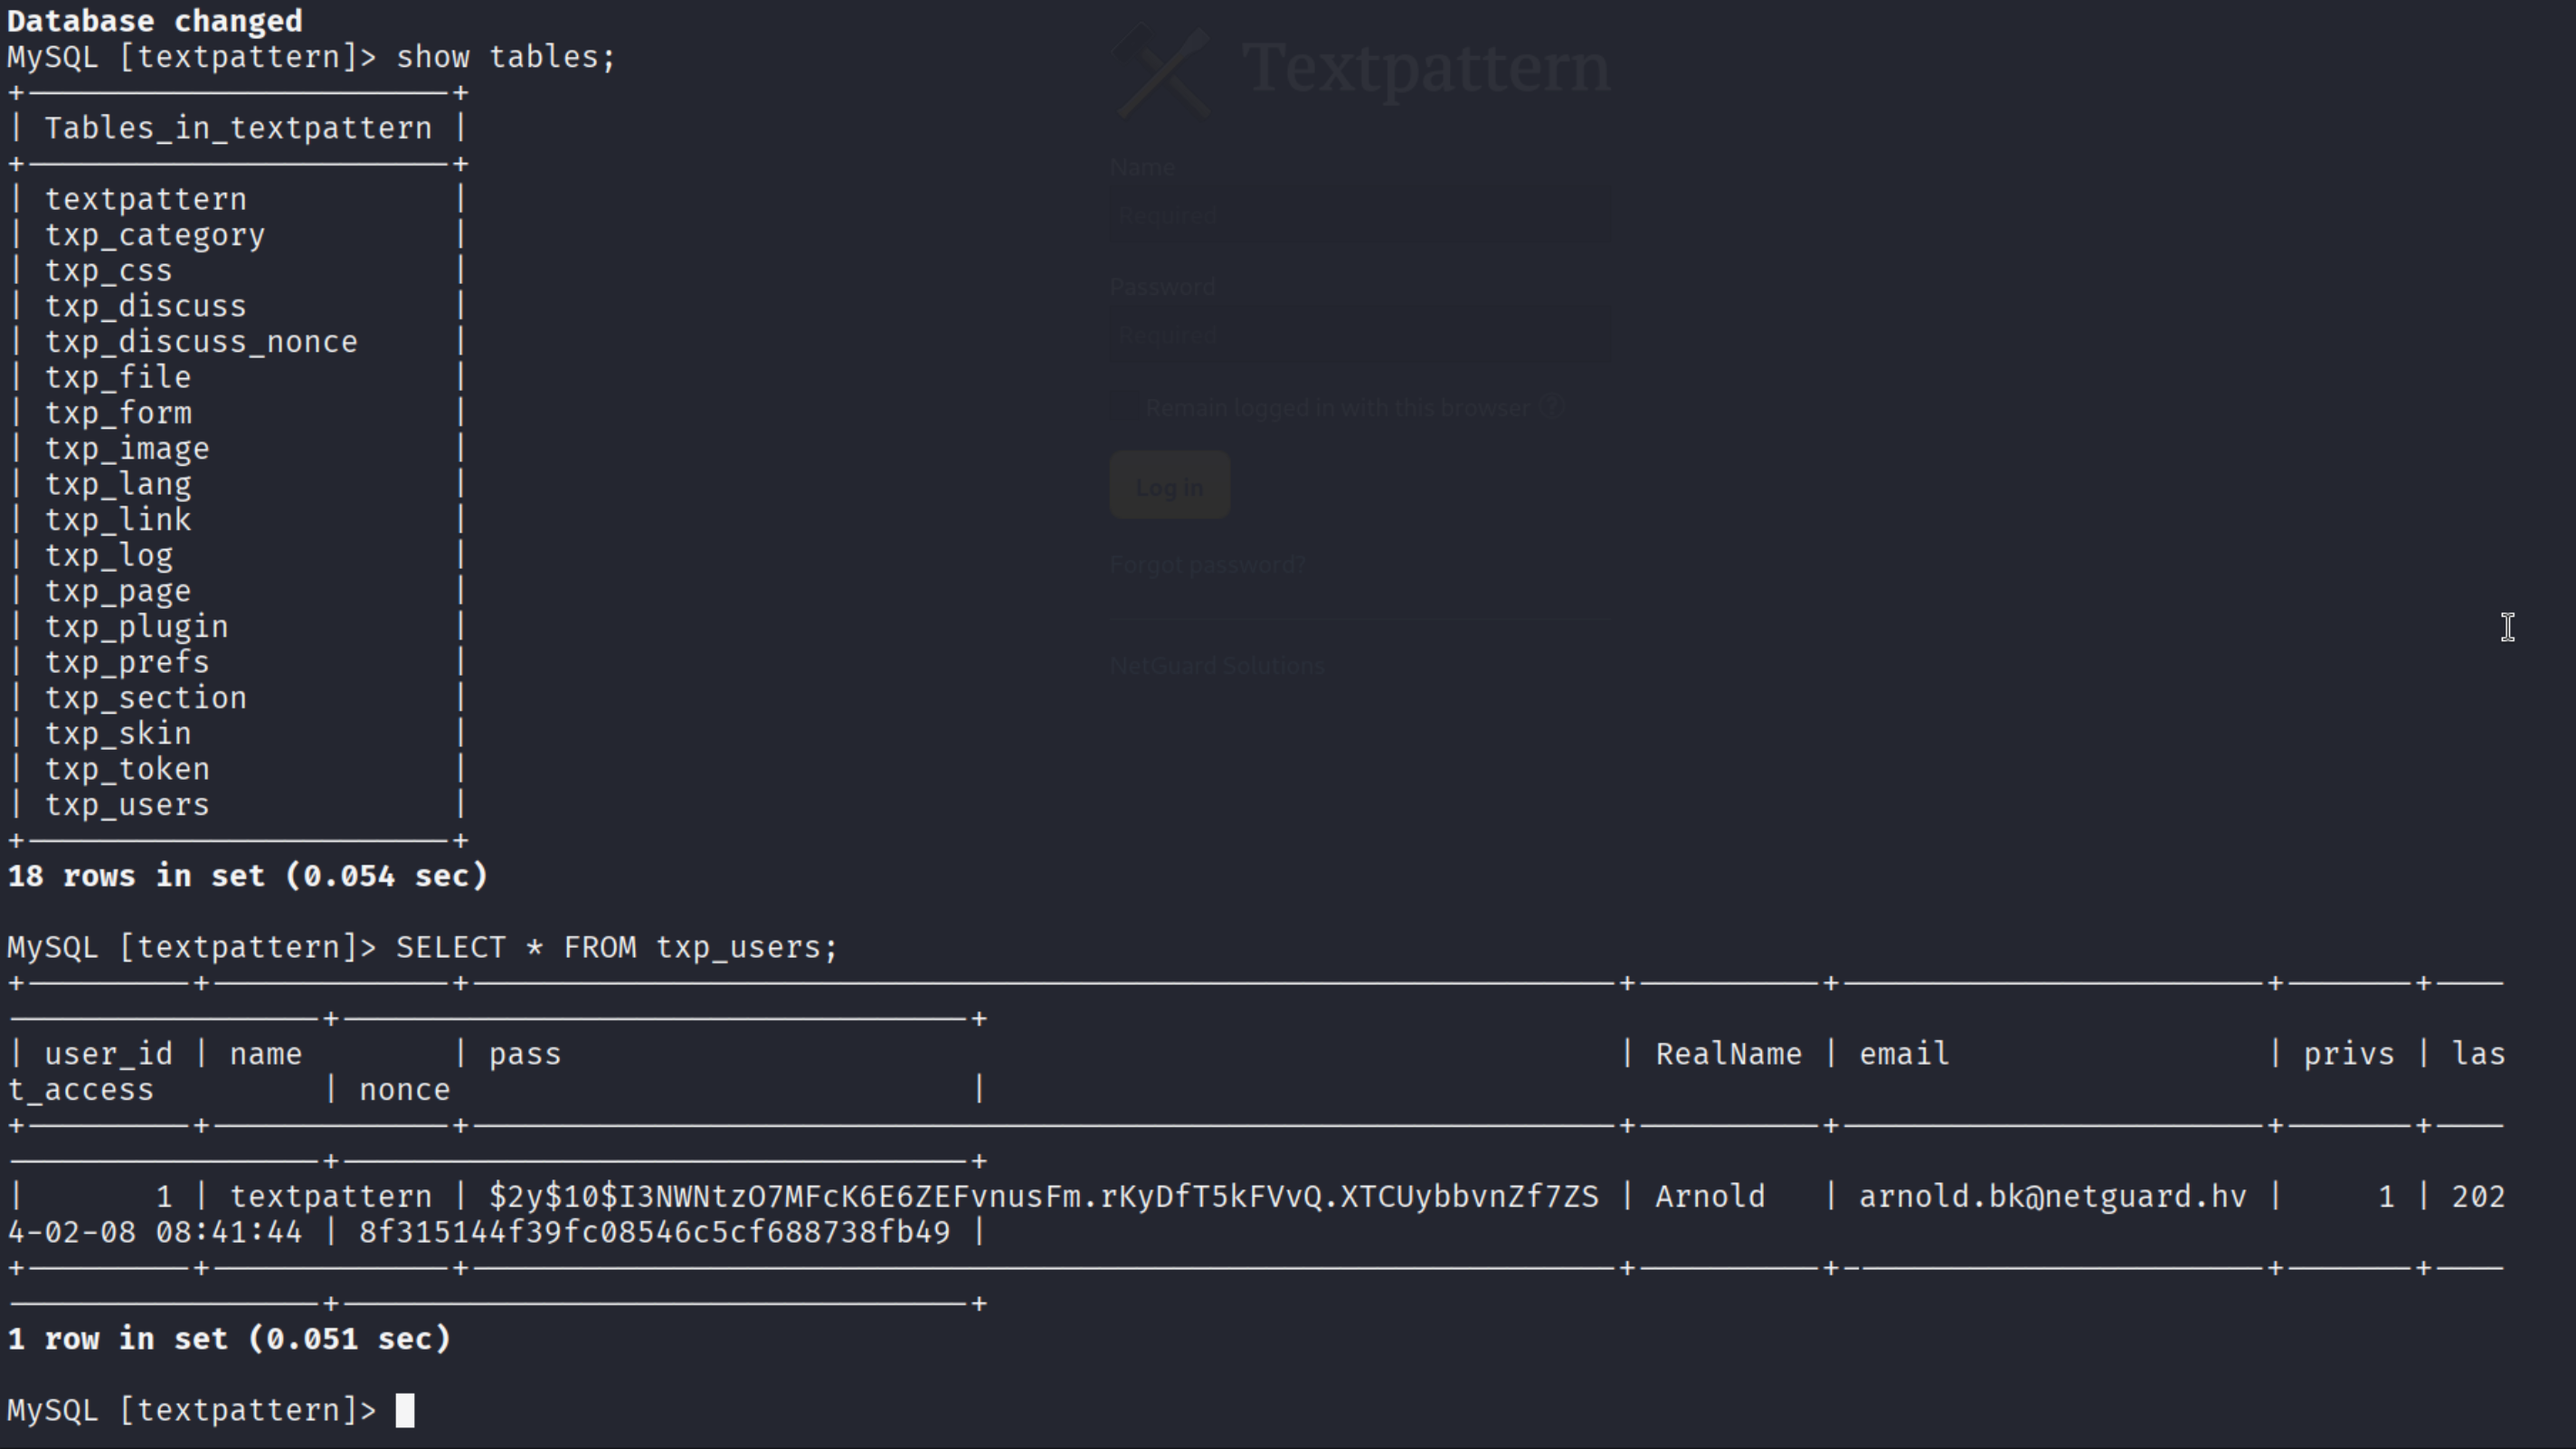This screenshot has height=1449, width=2576.
Task: Click the 'name' column header
Action: pos(266,1054)
